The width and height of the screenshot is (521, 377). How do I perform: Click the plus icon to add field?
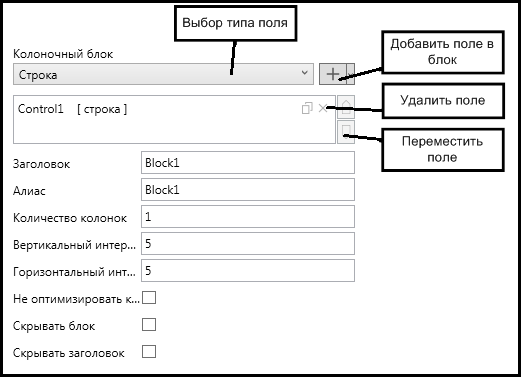point(333,74)
